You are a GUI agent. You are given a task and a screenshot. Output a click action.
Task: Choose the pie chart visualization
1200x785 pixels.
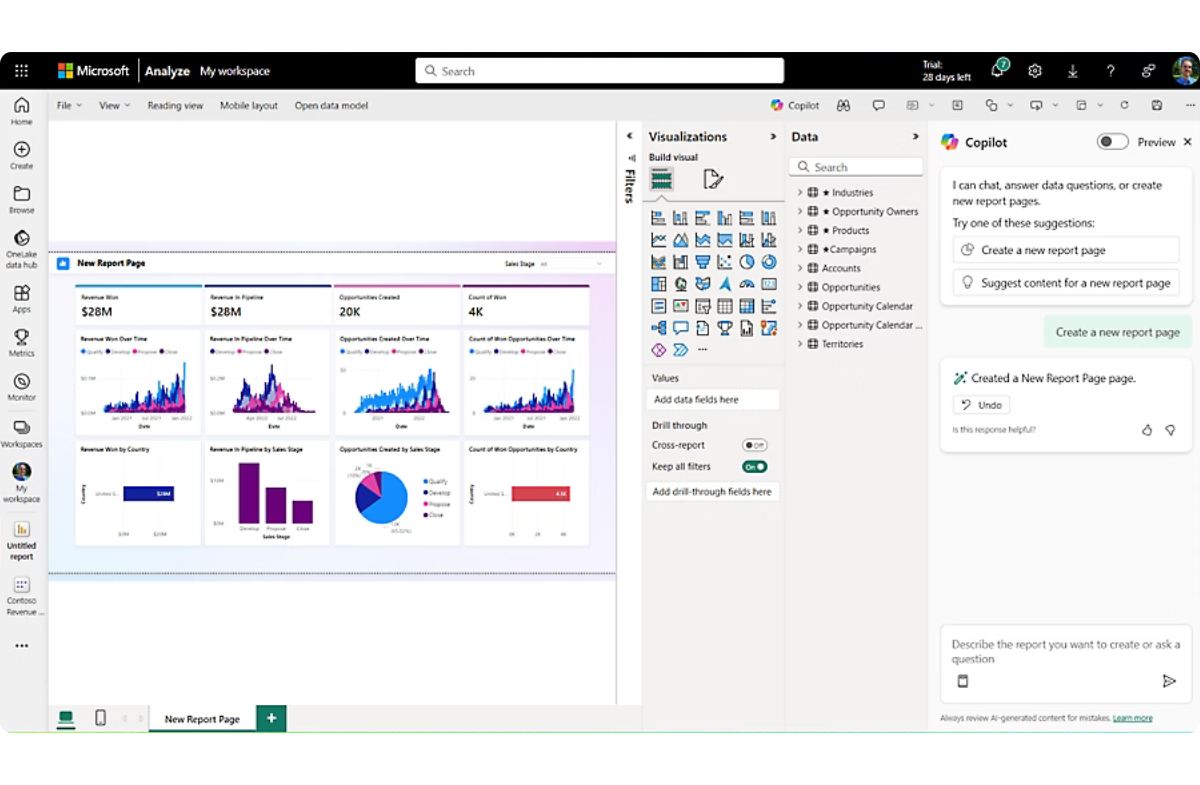747,261
